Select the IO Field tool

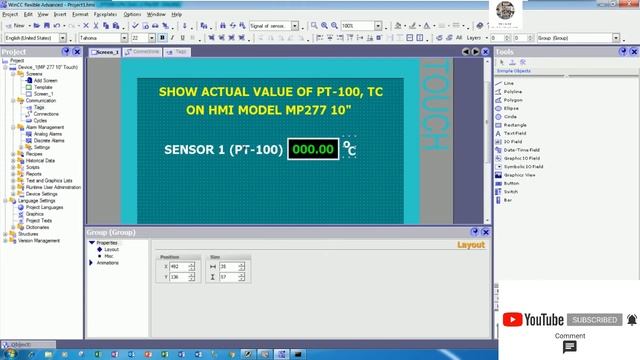click(x=509, y=142)
